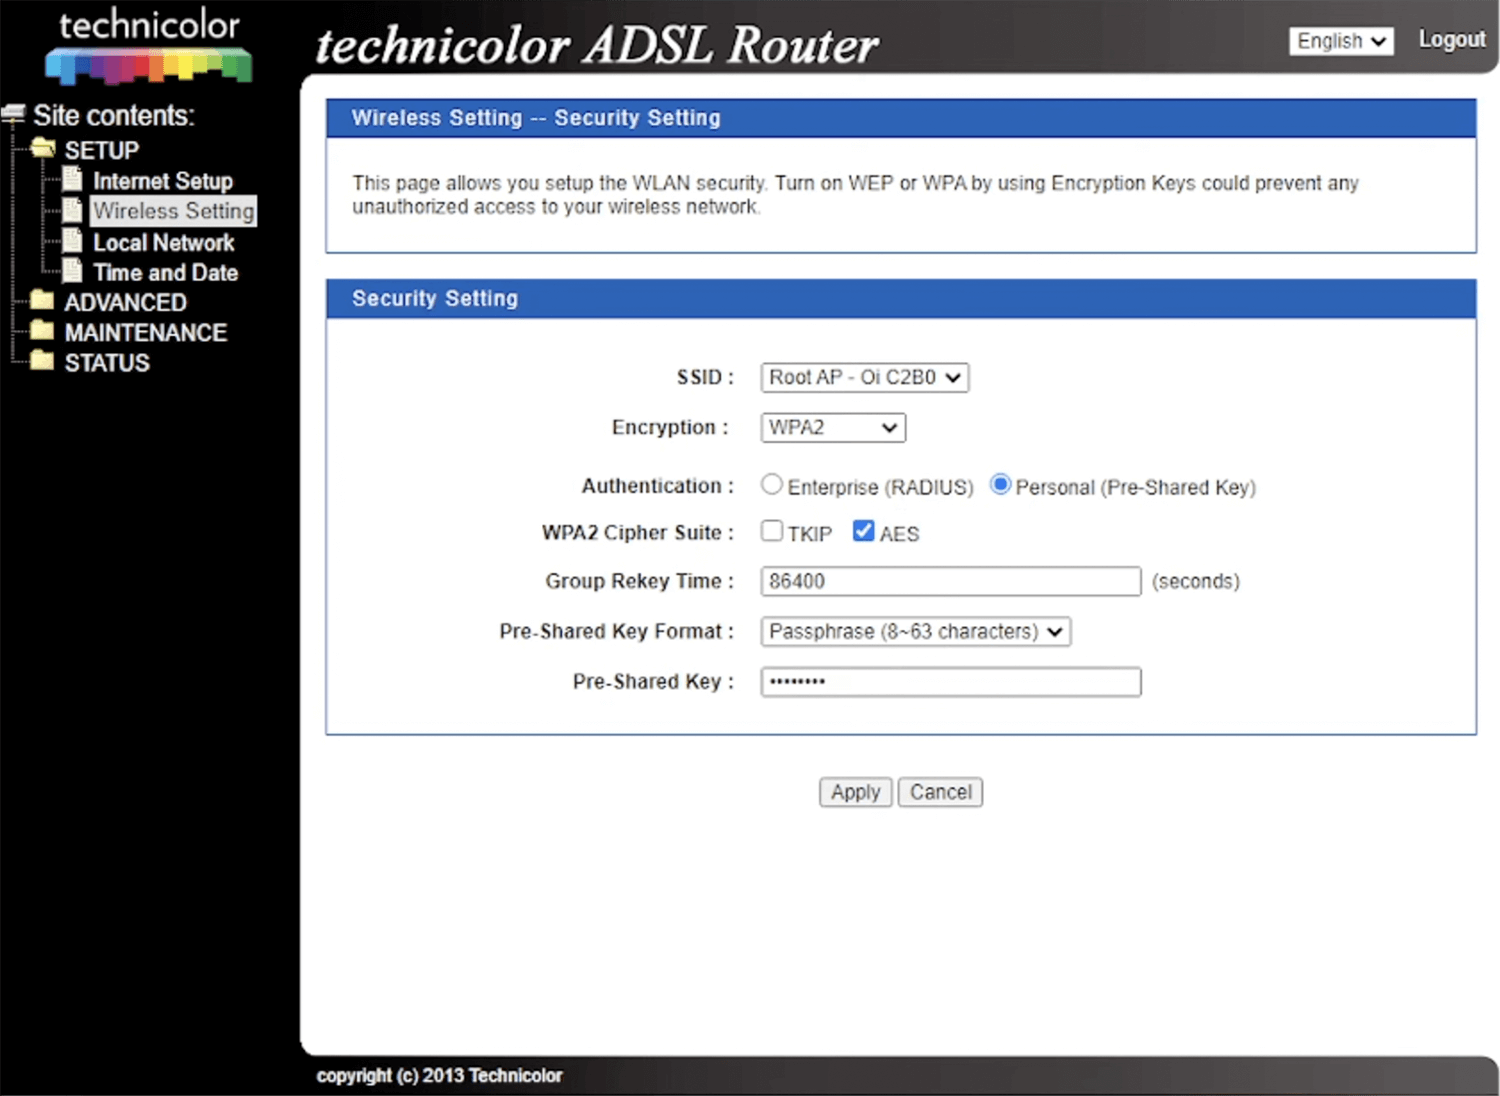The image size is (1500, 1096).
Task: Click the STATUS folder icon
Action: 42,361
